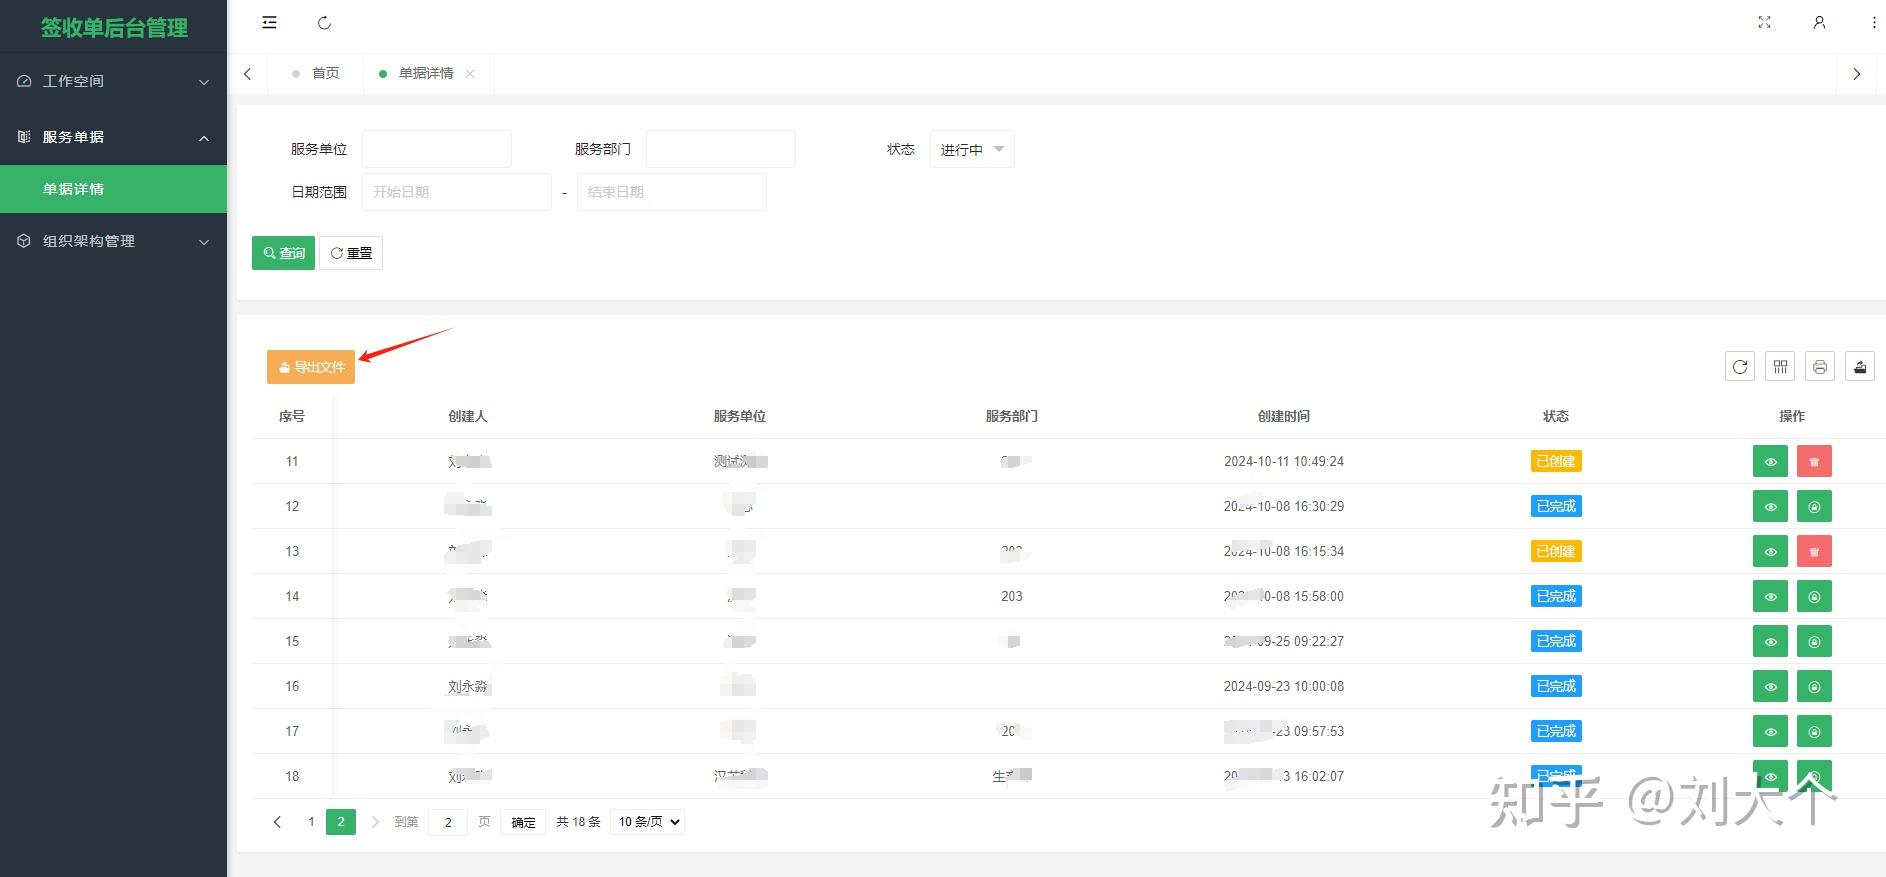Pick a start date in 开始日期
The image size is (1886, 877).
(x=457, y=192)
